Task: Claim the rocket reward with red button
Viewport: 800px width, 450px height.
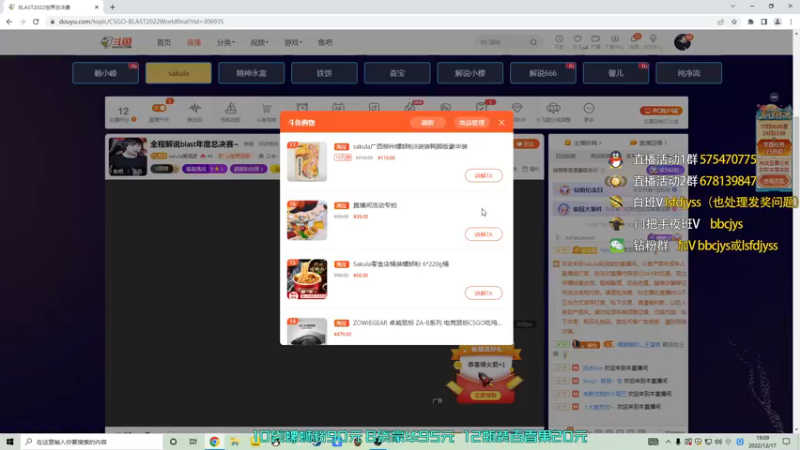Action: tap(485, 395)
